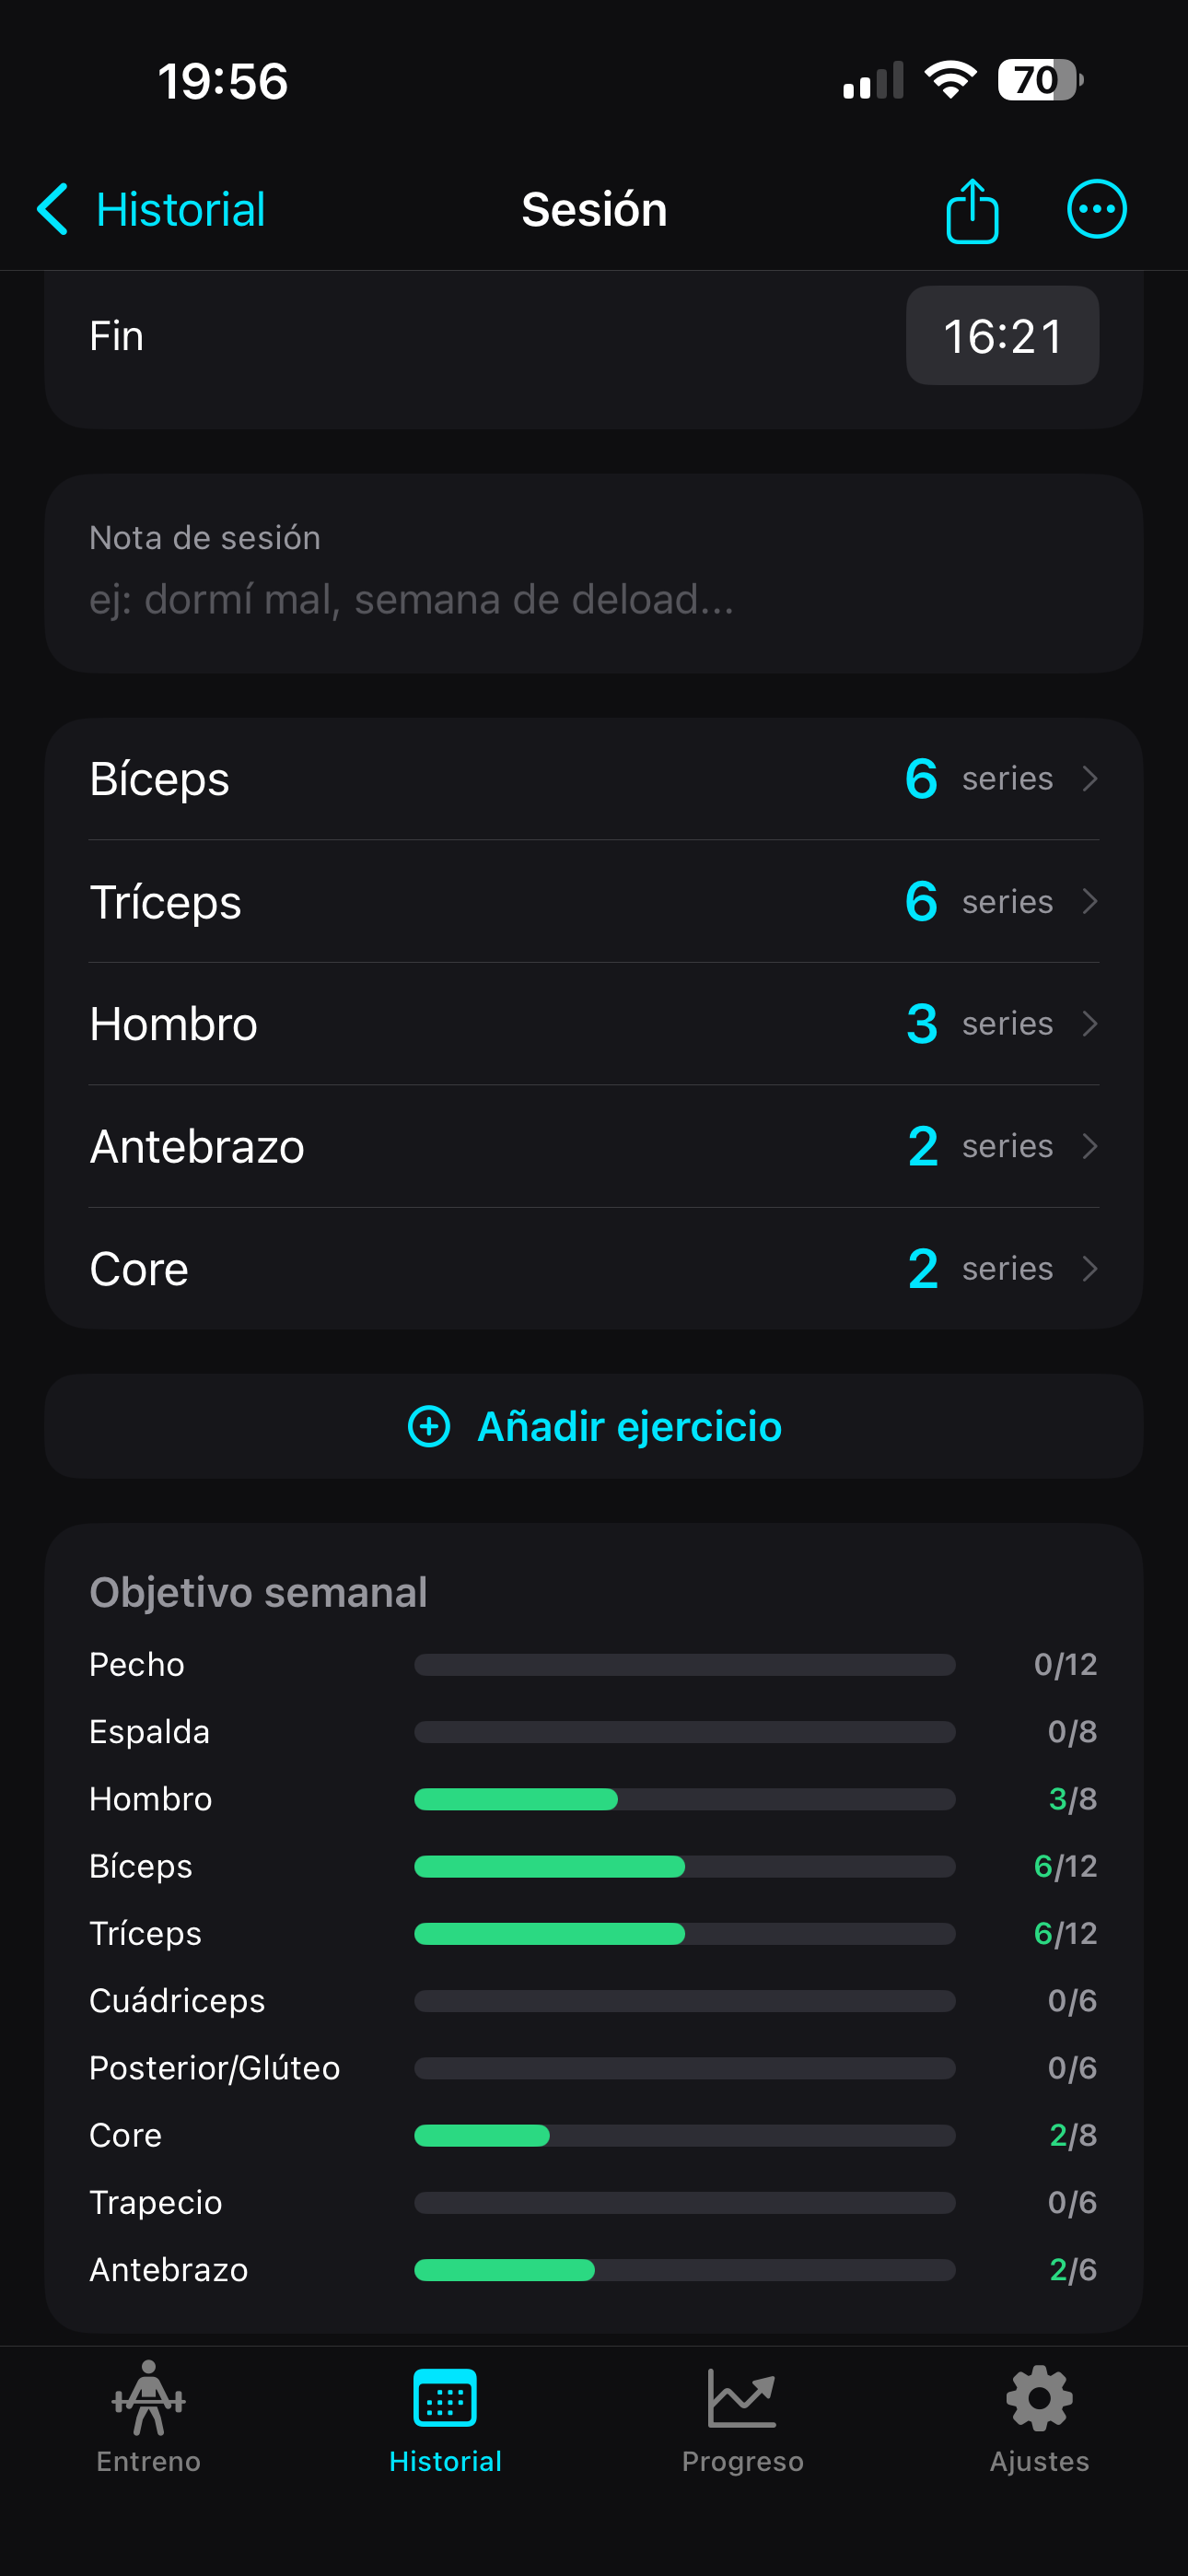Tap the Historial calendar icon
This screenshot has height=2576, width=1188.
(445, 2398)
